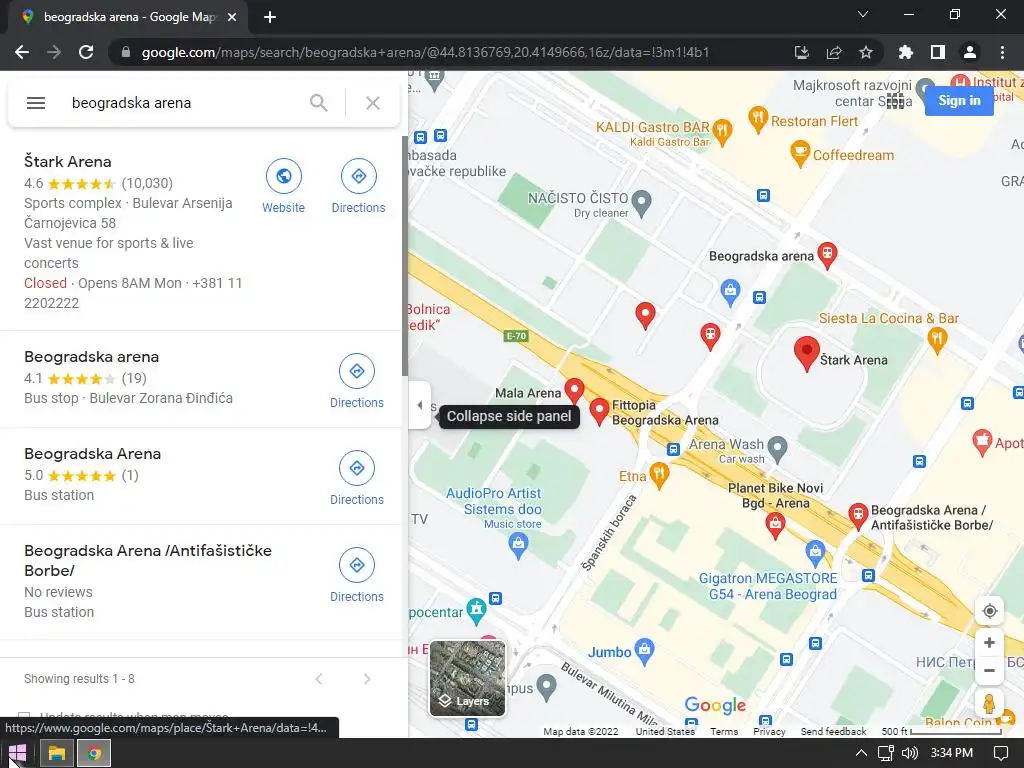
Task: Open the volume control in tray
Action: pyautogui.click(x=909, y=754)
